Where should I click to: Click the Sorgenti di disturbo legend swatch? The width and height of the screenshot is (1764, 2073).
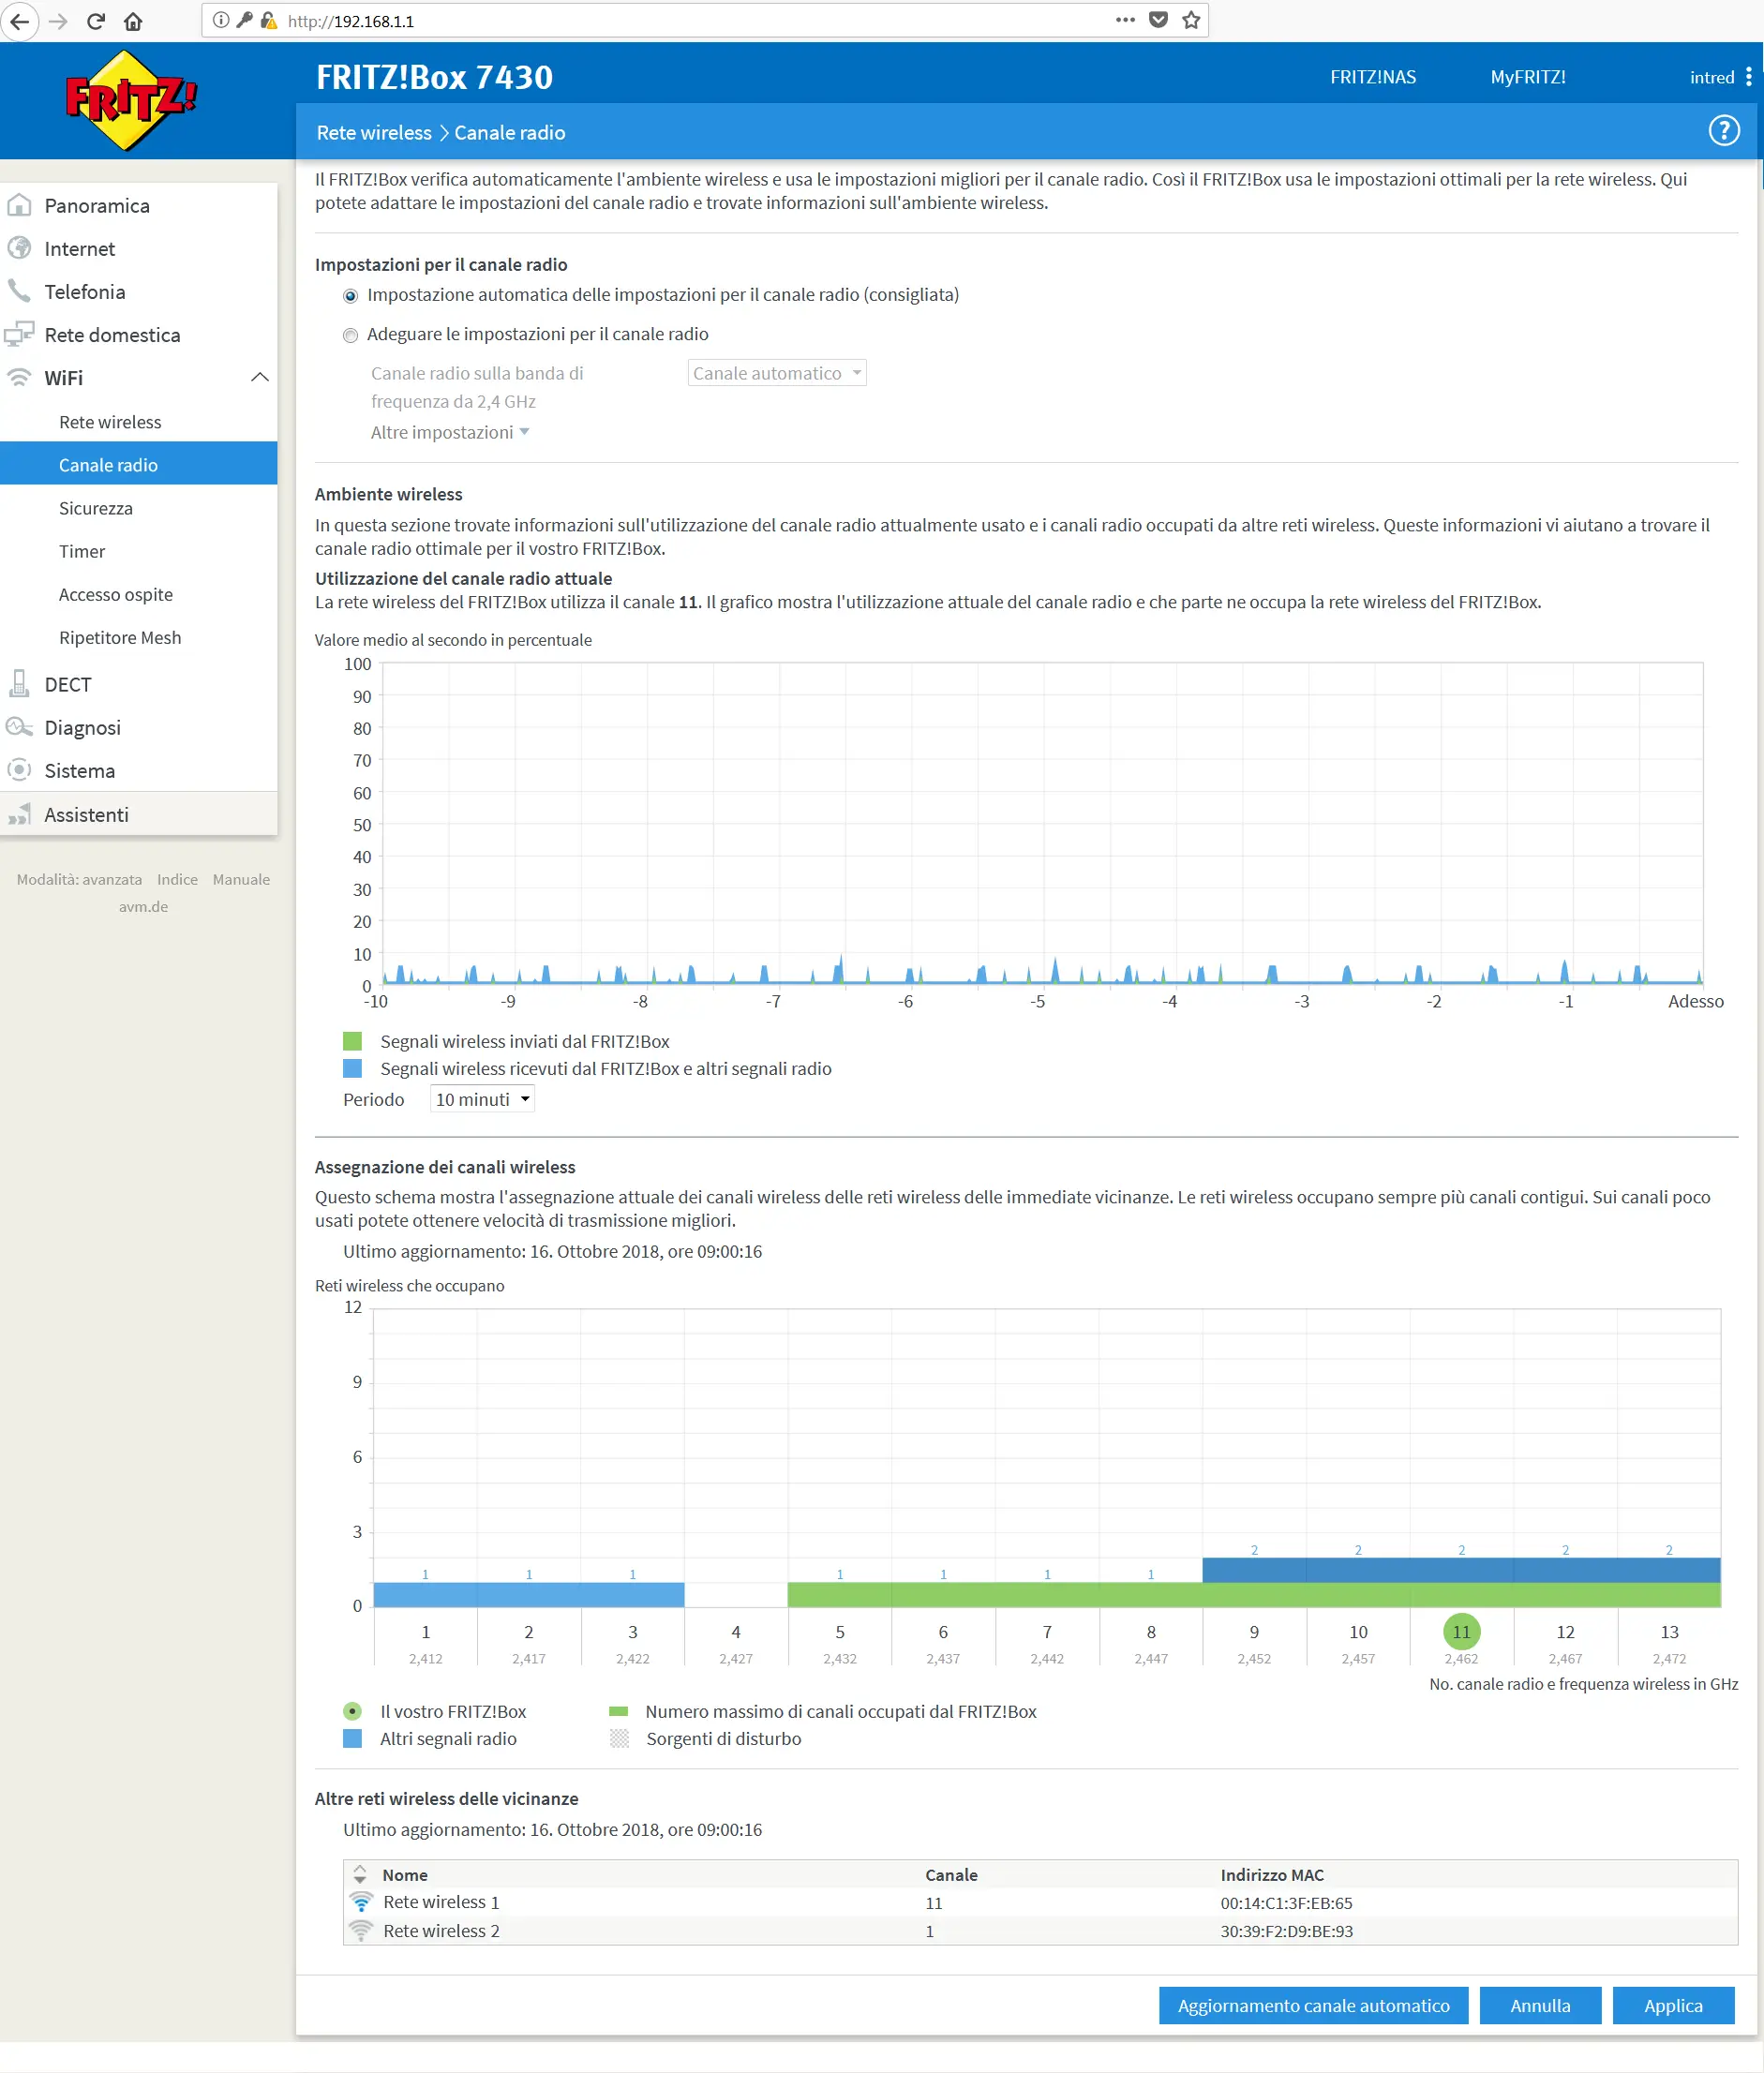coord(620,1738)
